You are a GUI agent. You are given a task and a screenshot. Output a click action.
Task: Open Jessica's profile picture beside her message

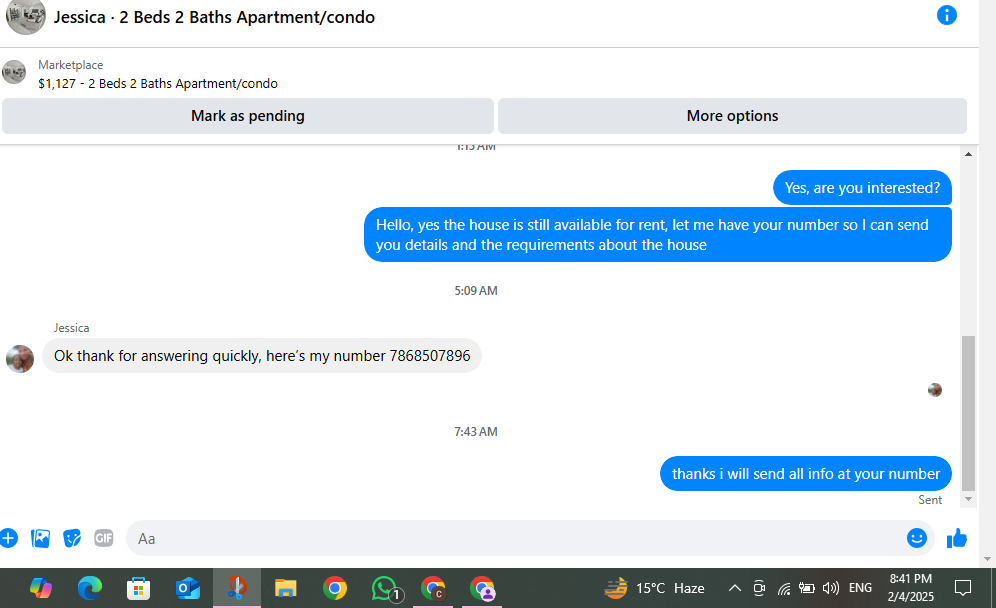[20, 359]
